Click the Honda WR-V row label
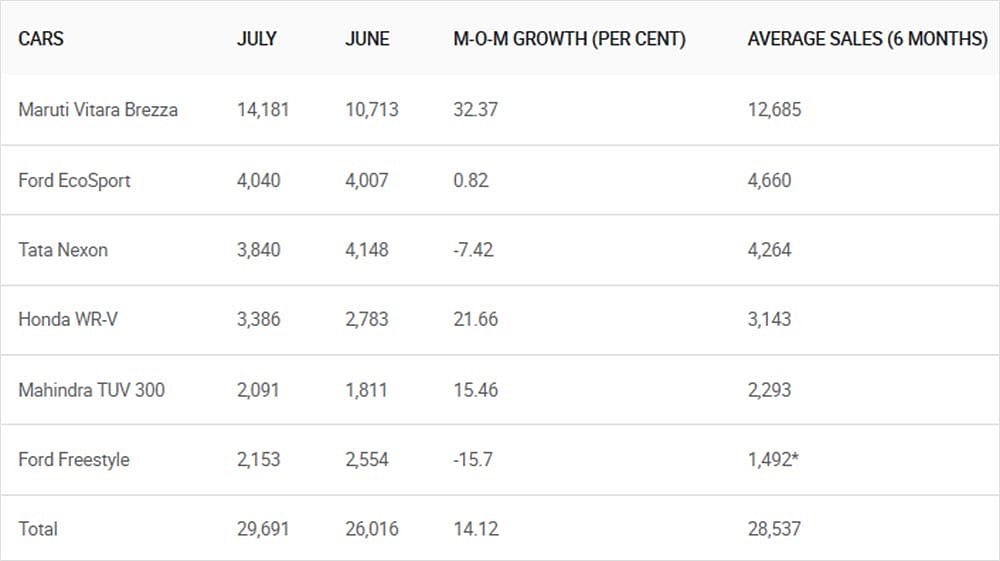The width and height of the screenshot is (1000, 561). pyautogui.click(x=68, y=319)
